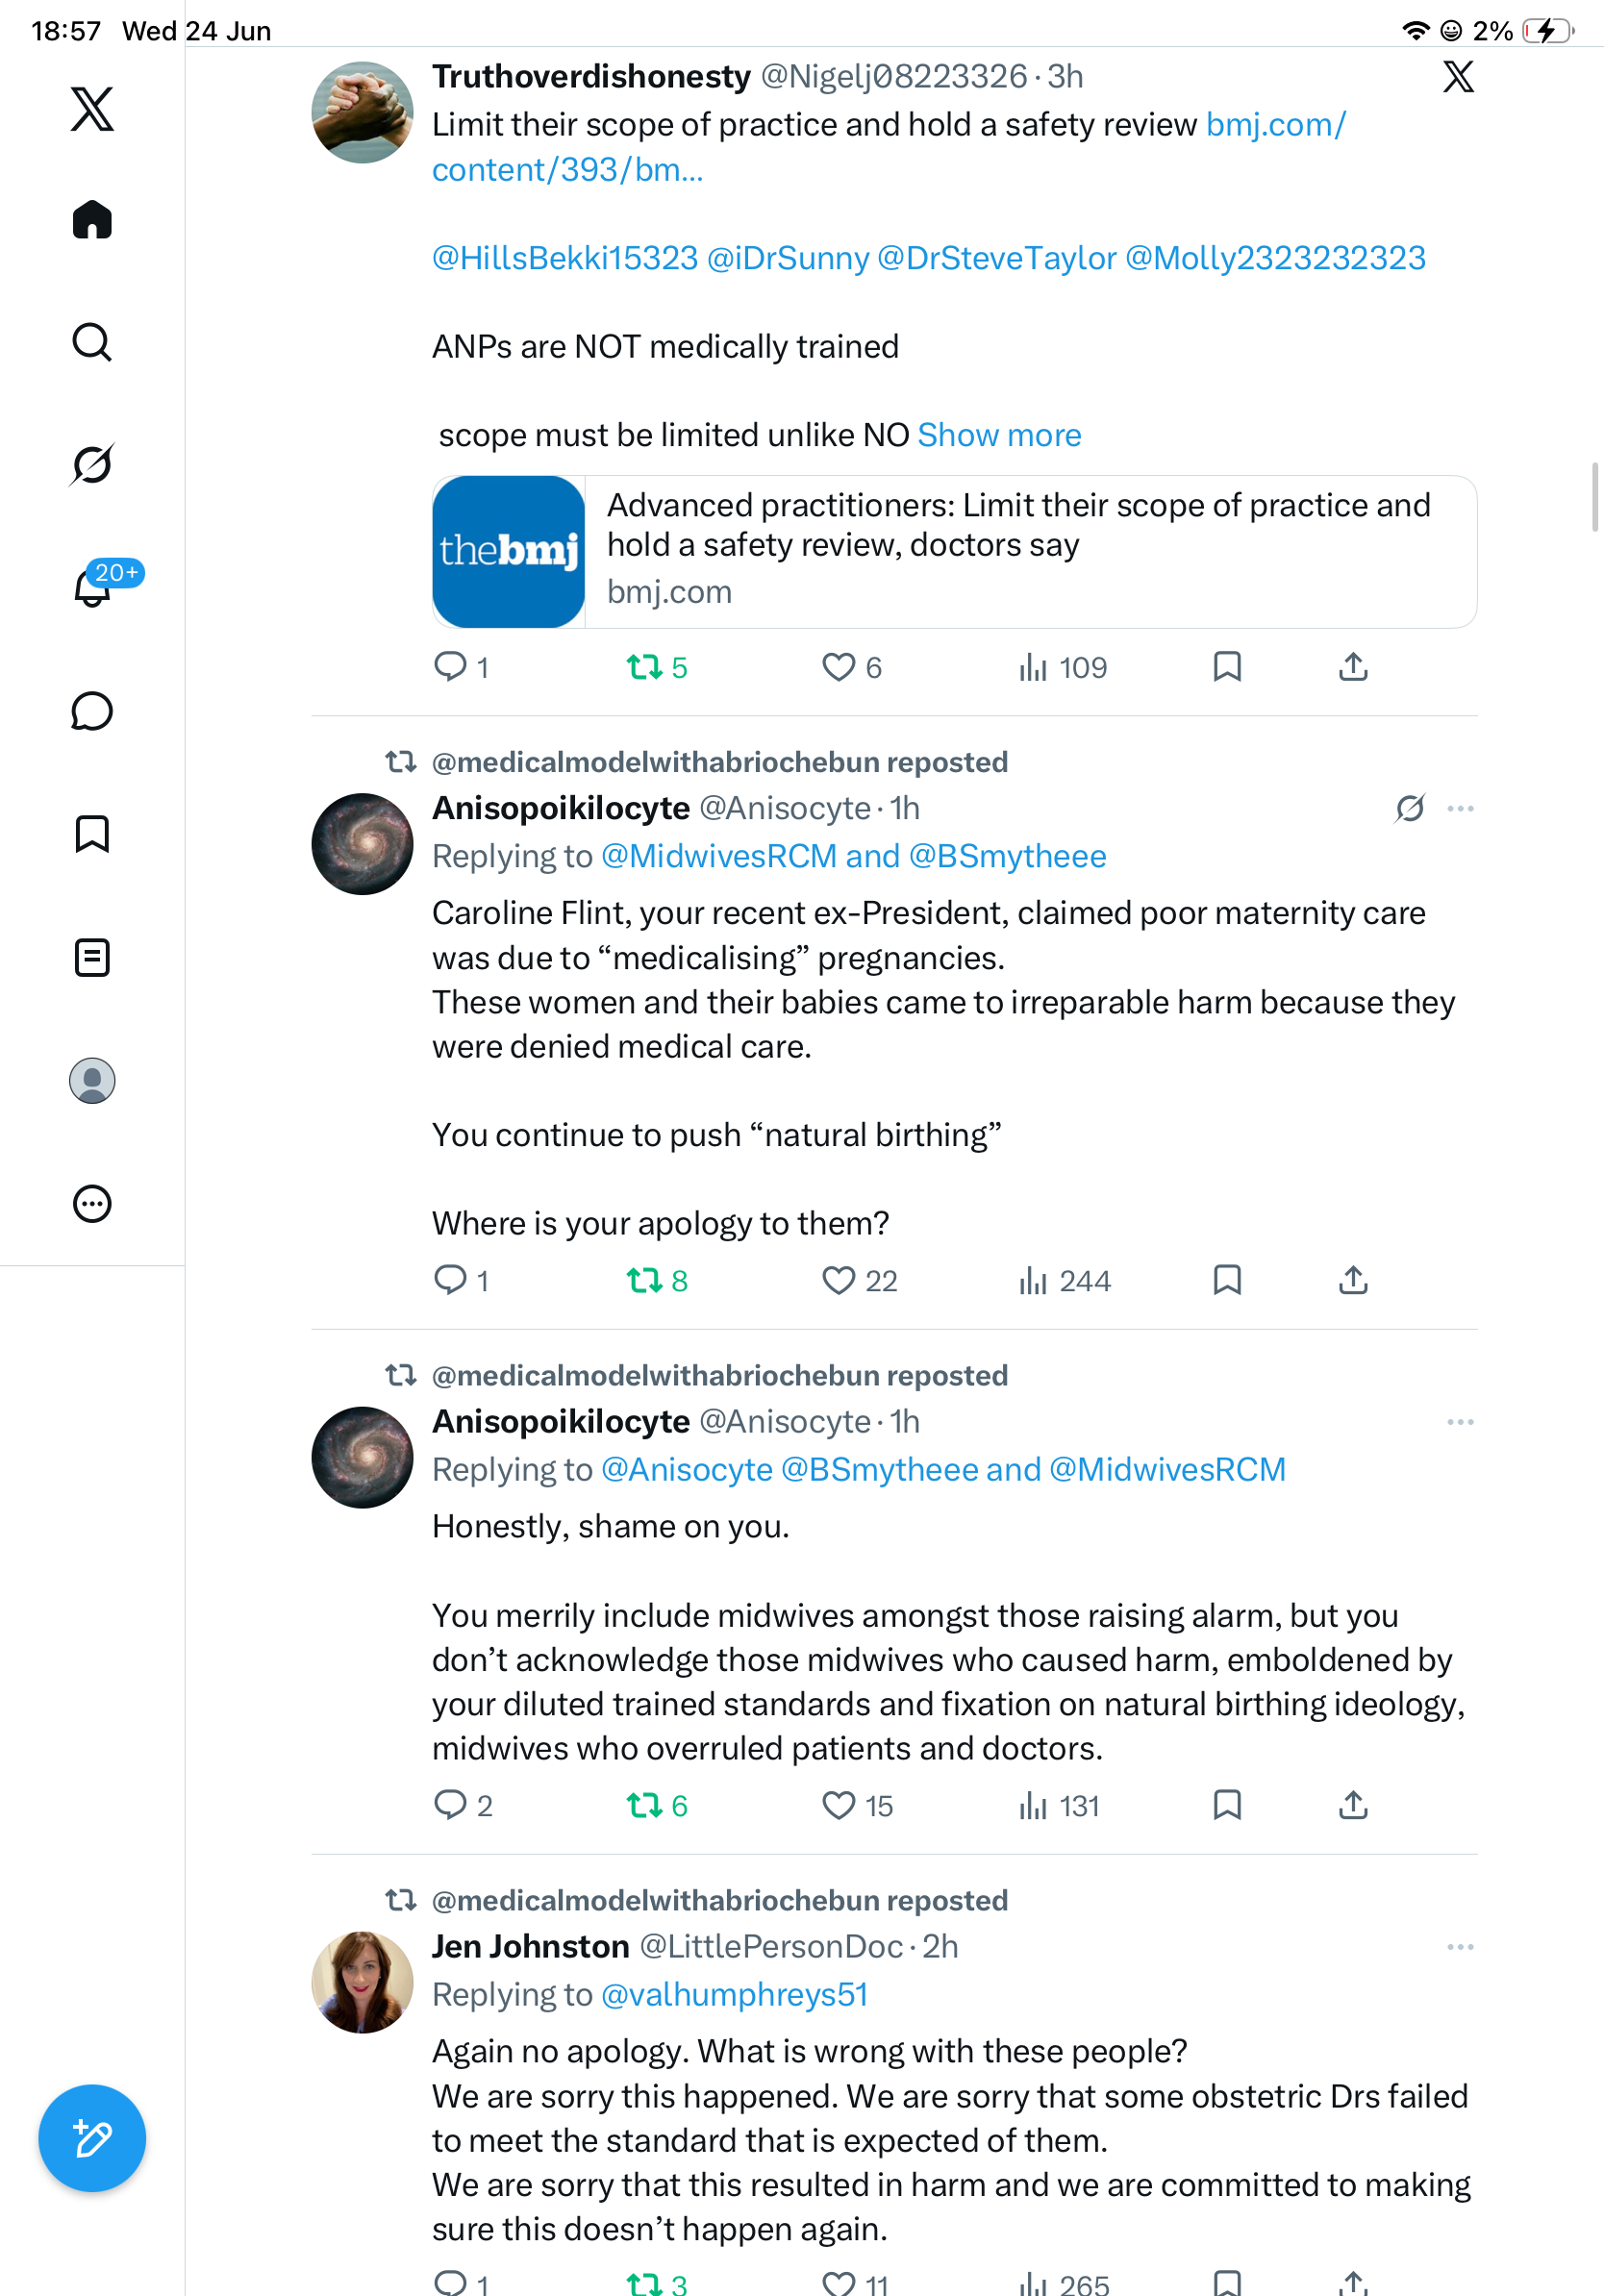This screenshot has width=1604, height=2296.
Task: Open the More menu in sidebar
Action: 92,1203
